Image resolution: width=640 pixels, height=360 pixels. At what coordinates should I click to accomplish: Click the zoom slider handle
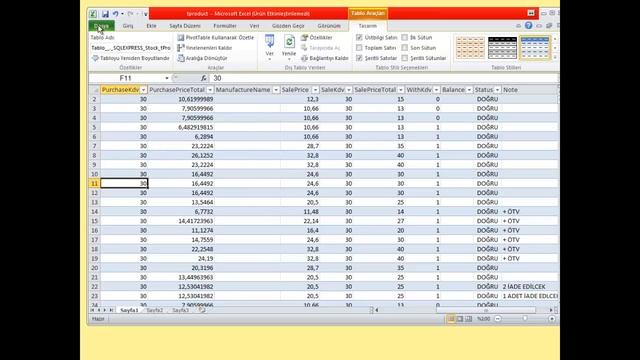pyautogui.click(x=525, y=319)
